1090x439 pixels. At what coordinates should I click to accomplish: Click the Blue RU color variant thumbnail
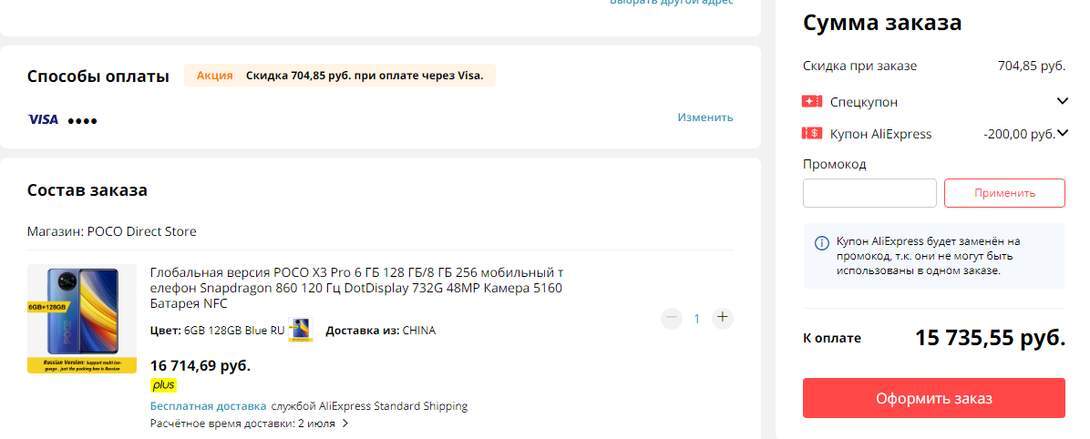(301, 330)
